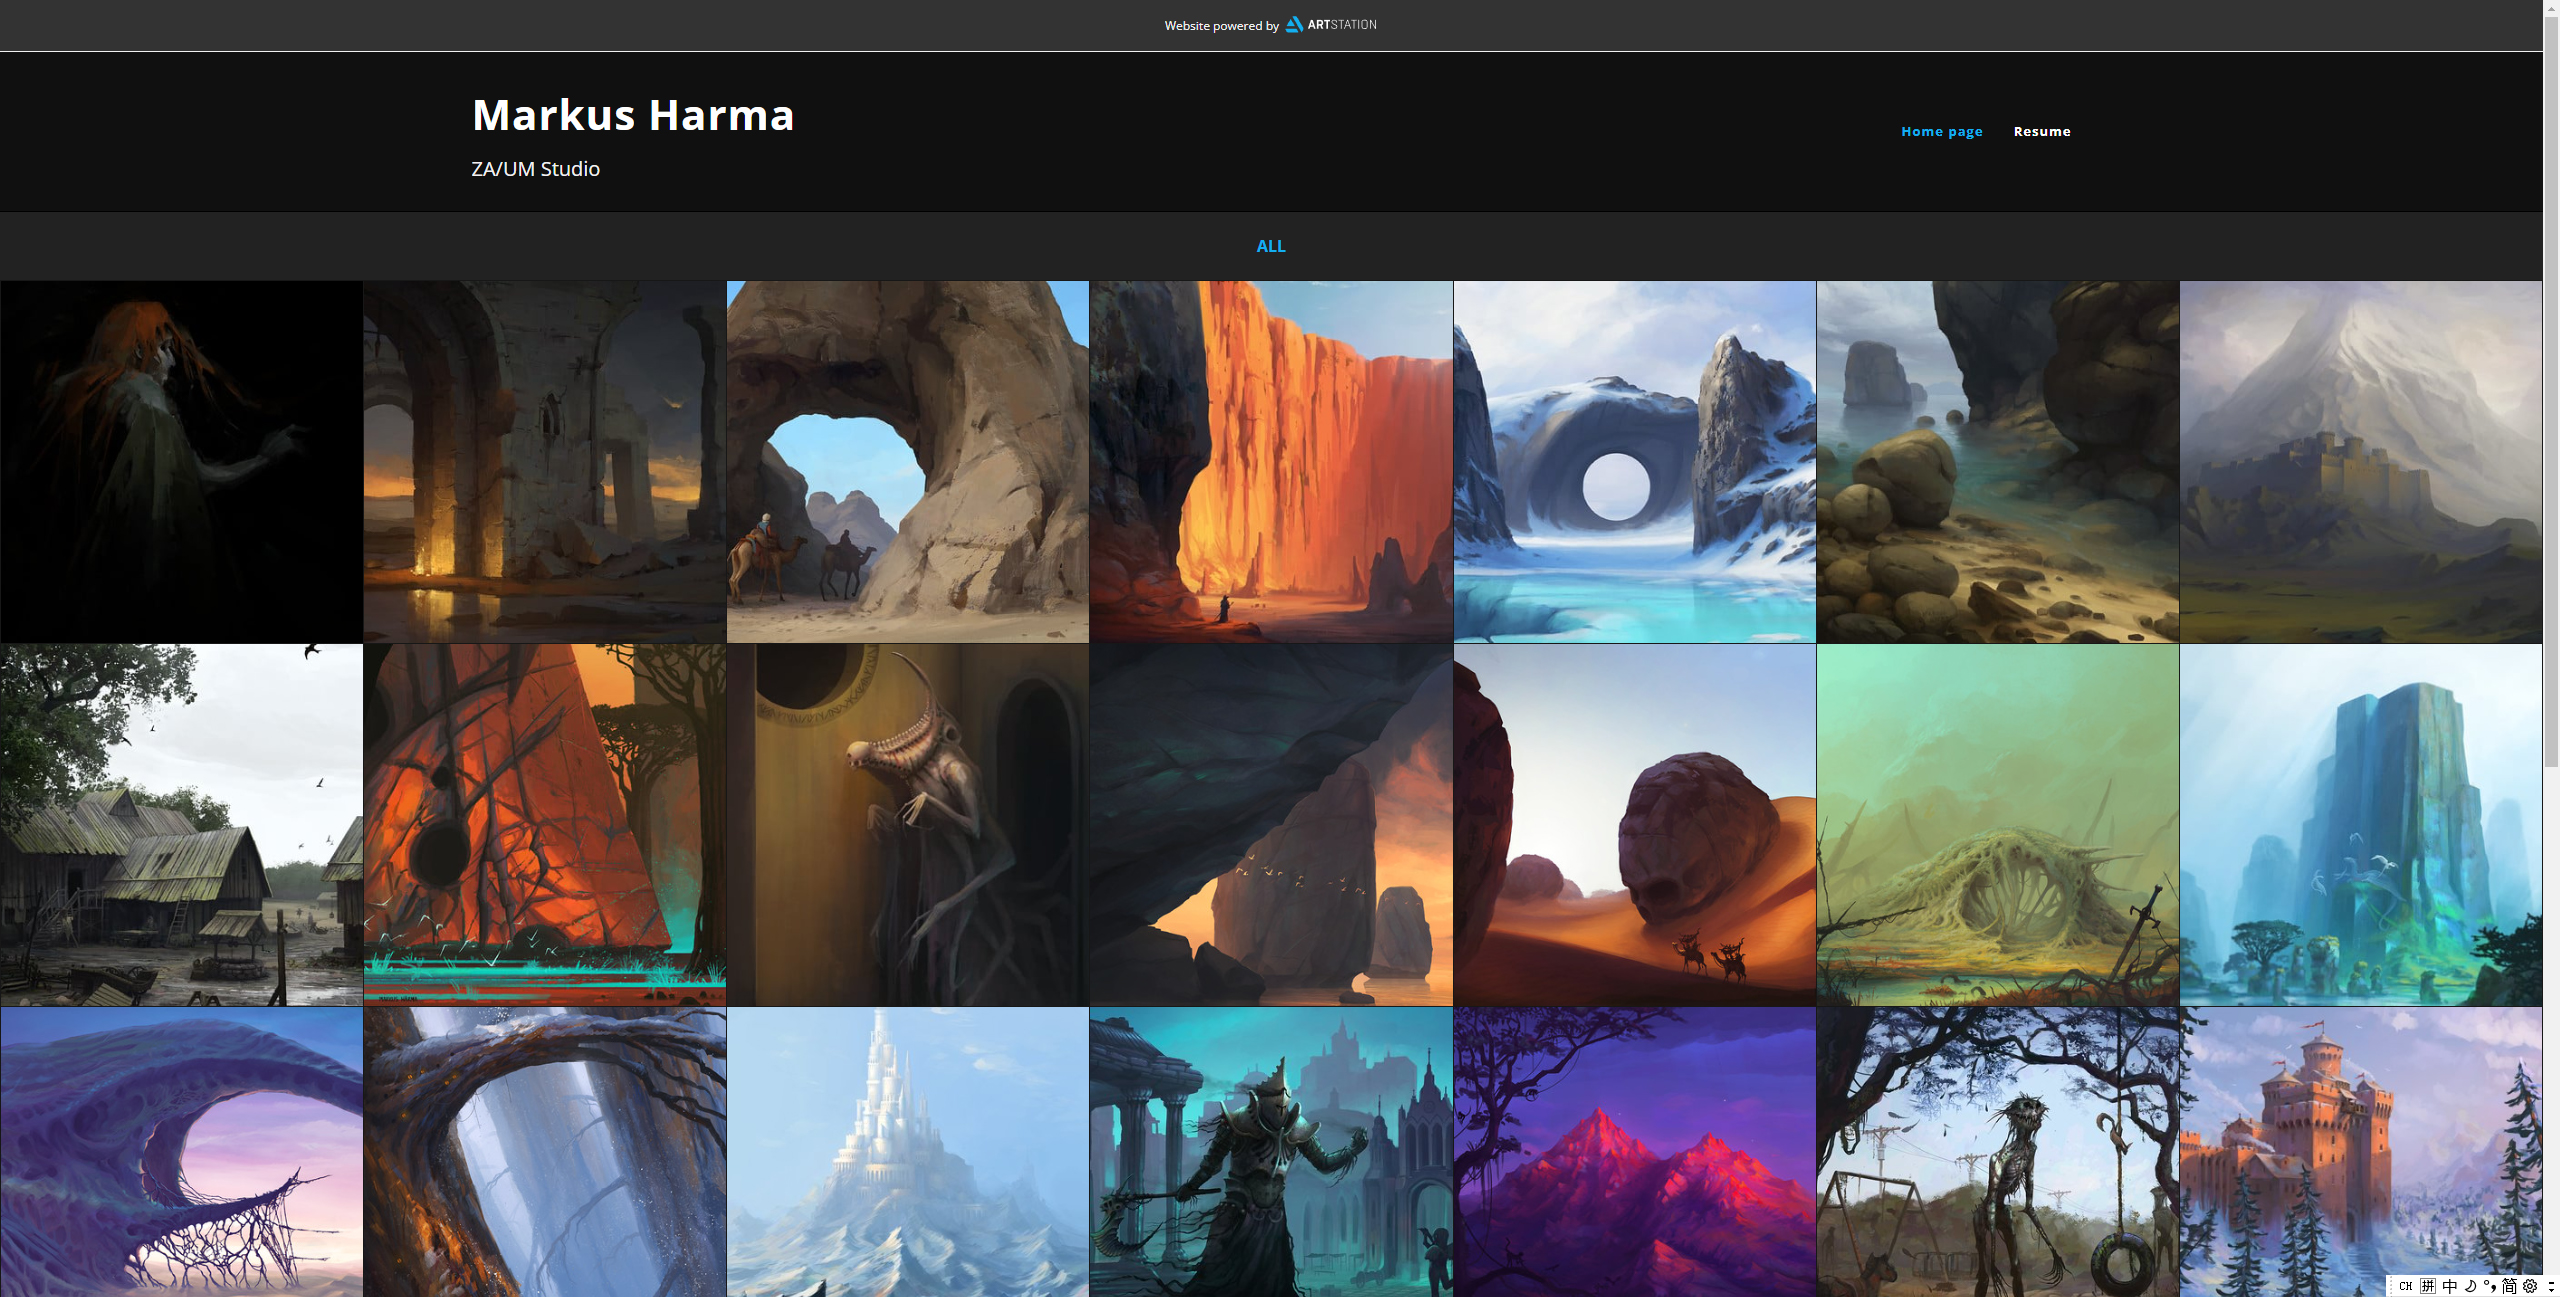Open the giant skull desert painting
Viewport: 2560px width, 1297px height.
[x=1634, y=824]
